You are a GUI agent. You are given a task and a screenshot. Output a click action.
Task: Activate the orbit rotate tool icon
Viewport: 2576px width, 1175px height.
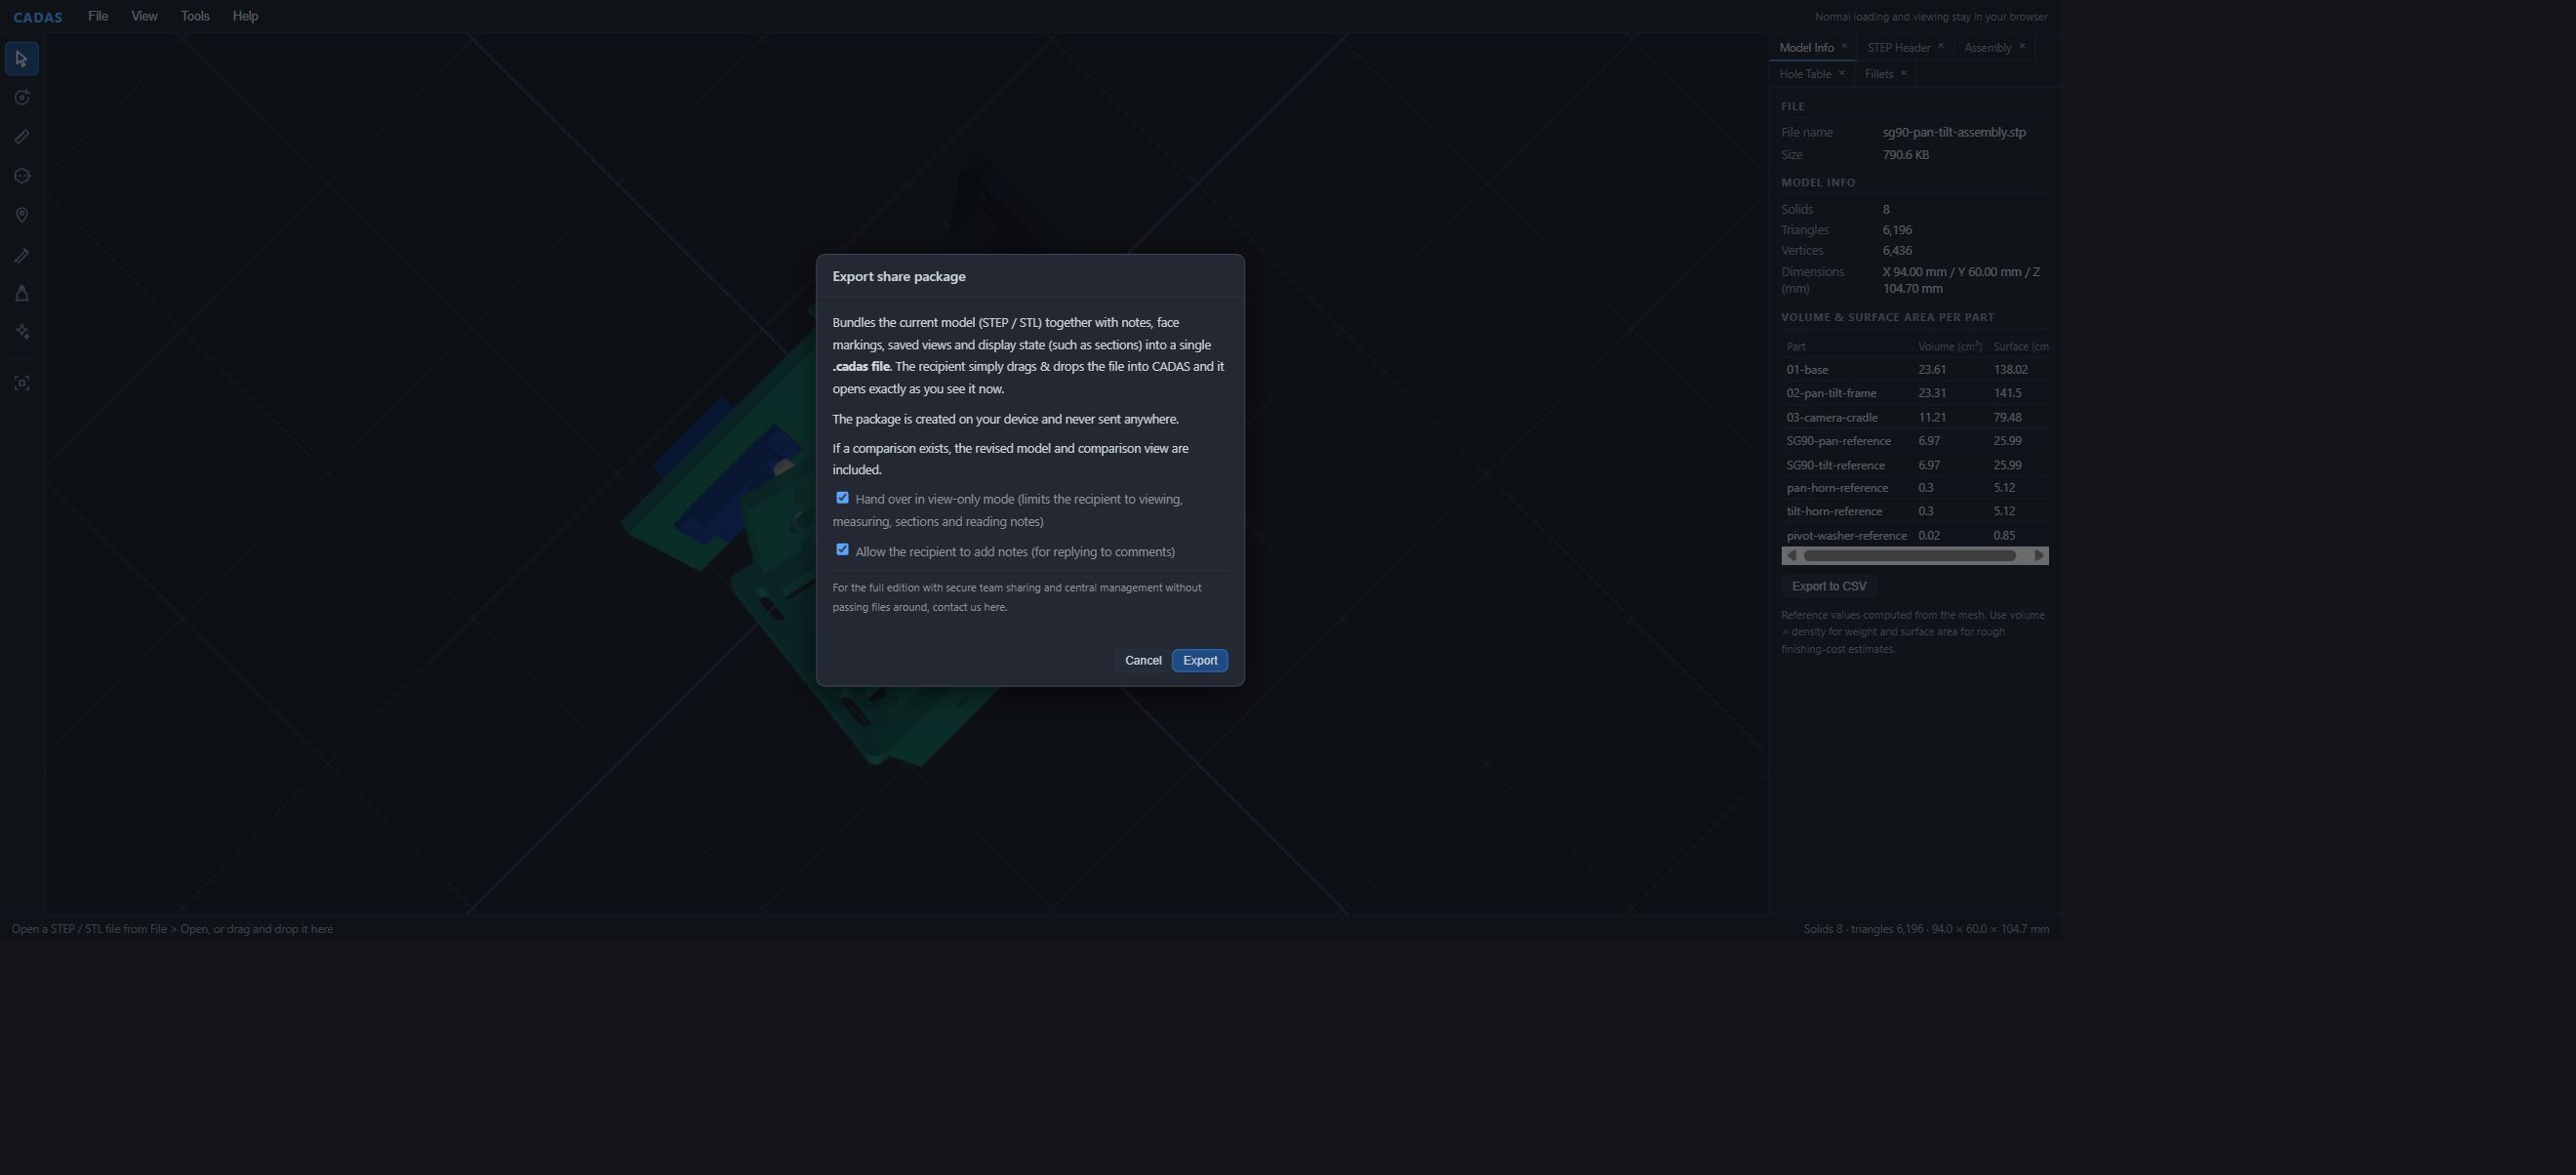coord(22,98)
